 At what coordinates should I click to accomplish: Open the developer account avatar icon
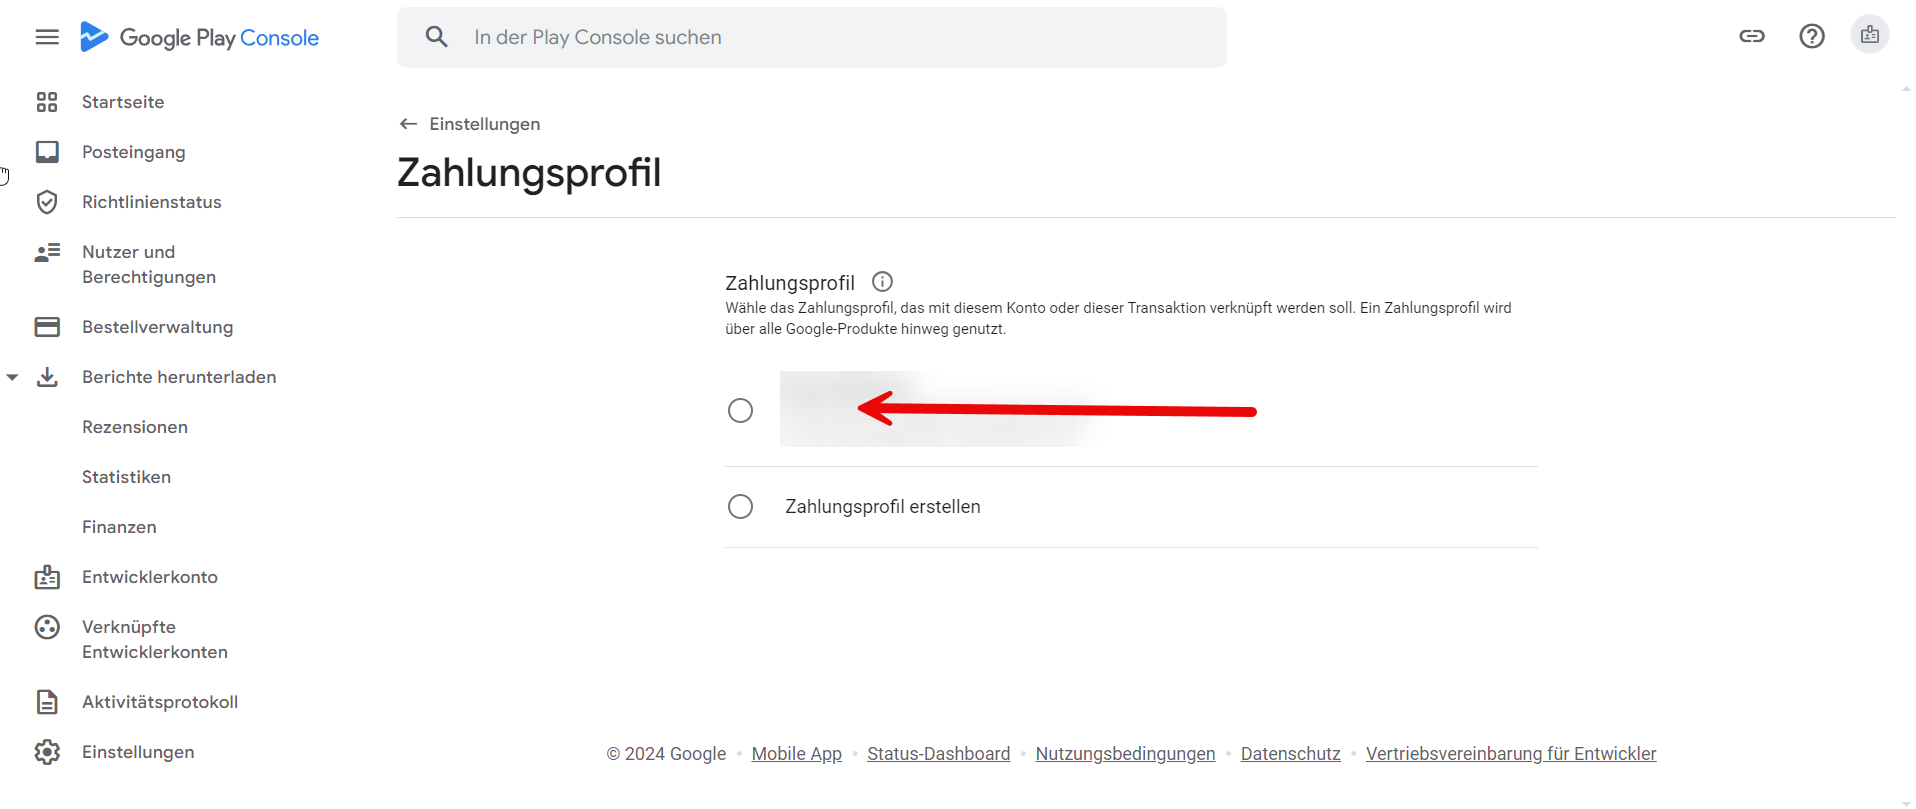point(1870,35)
